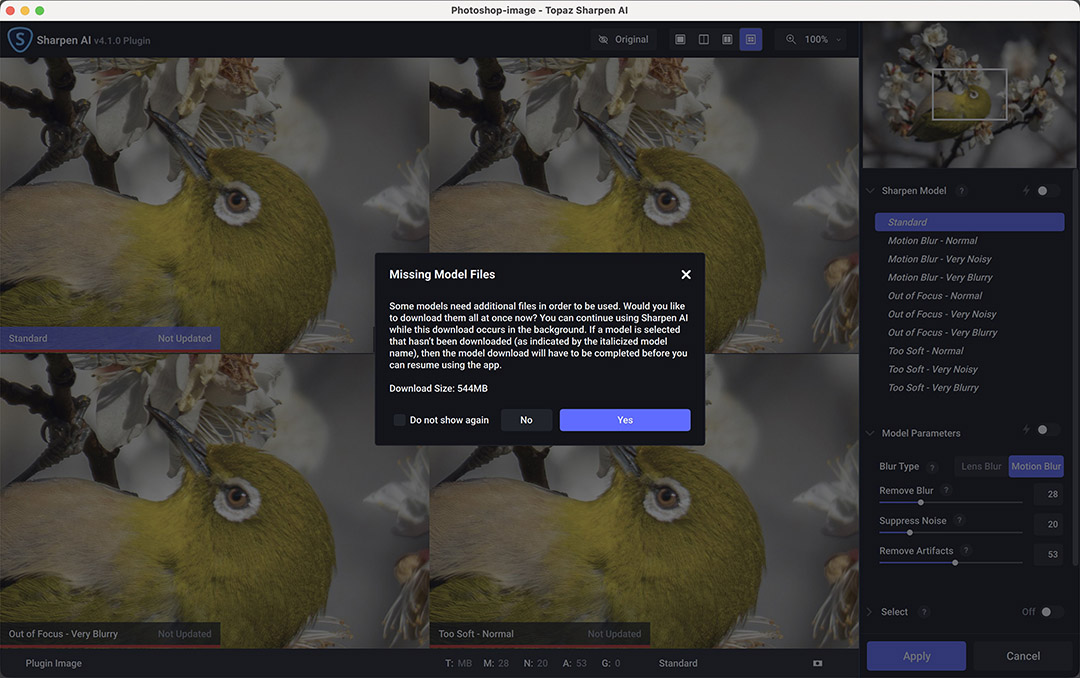Click No to decline the download
Viewport: 1080px width, 678px height.
[x=526, y=420]
